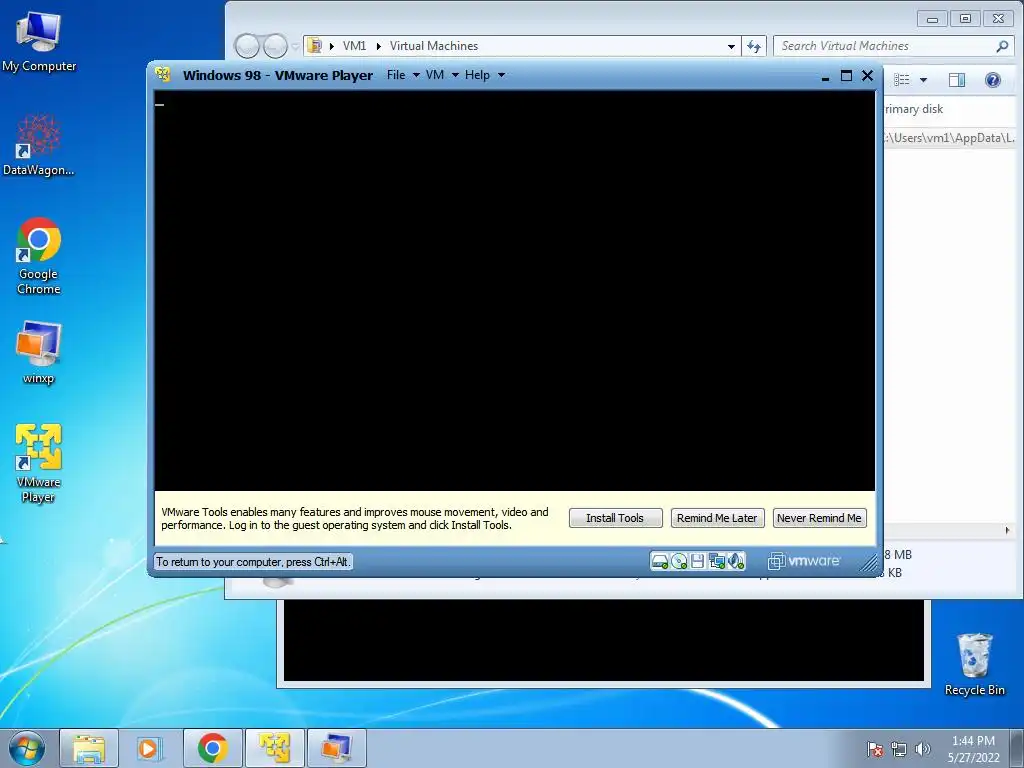Open the DataWagon desktop shortcut

(x=39, y=144)
